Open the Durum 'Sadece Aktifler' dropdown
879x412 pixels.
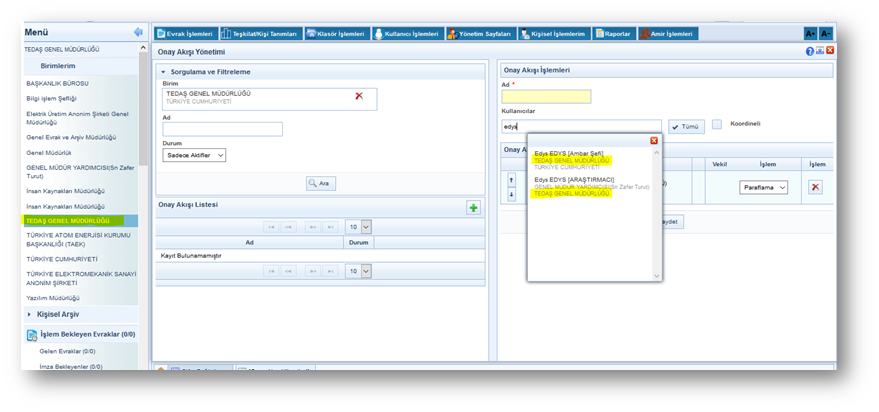point(194,155)
